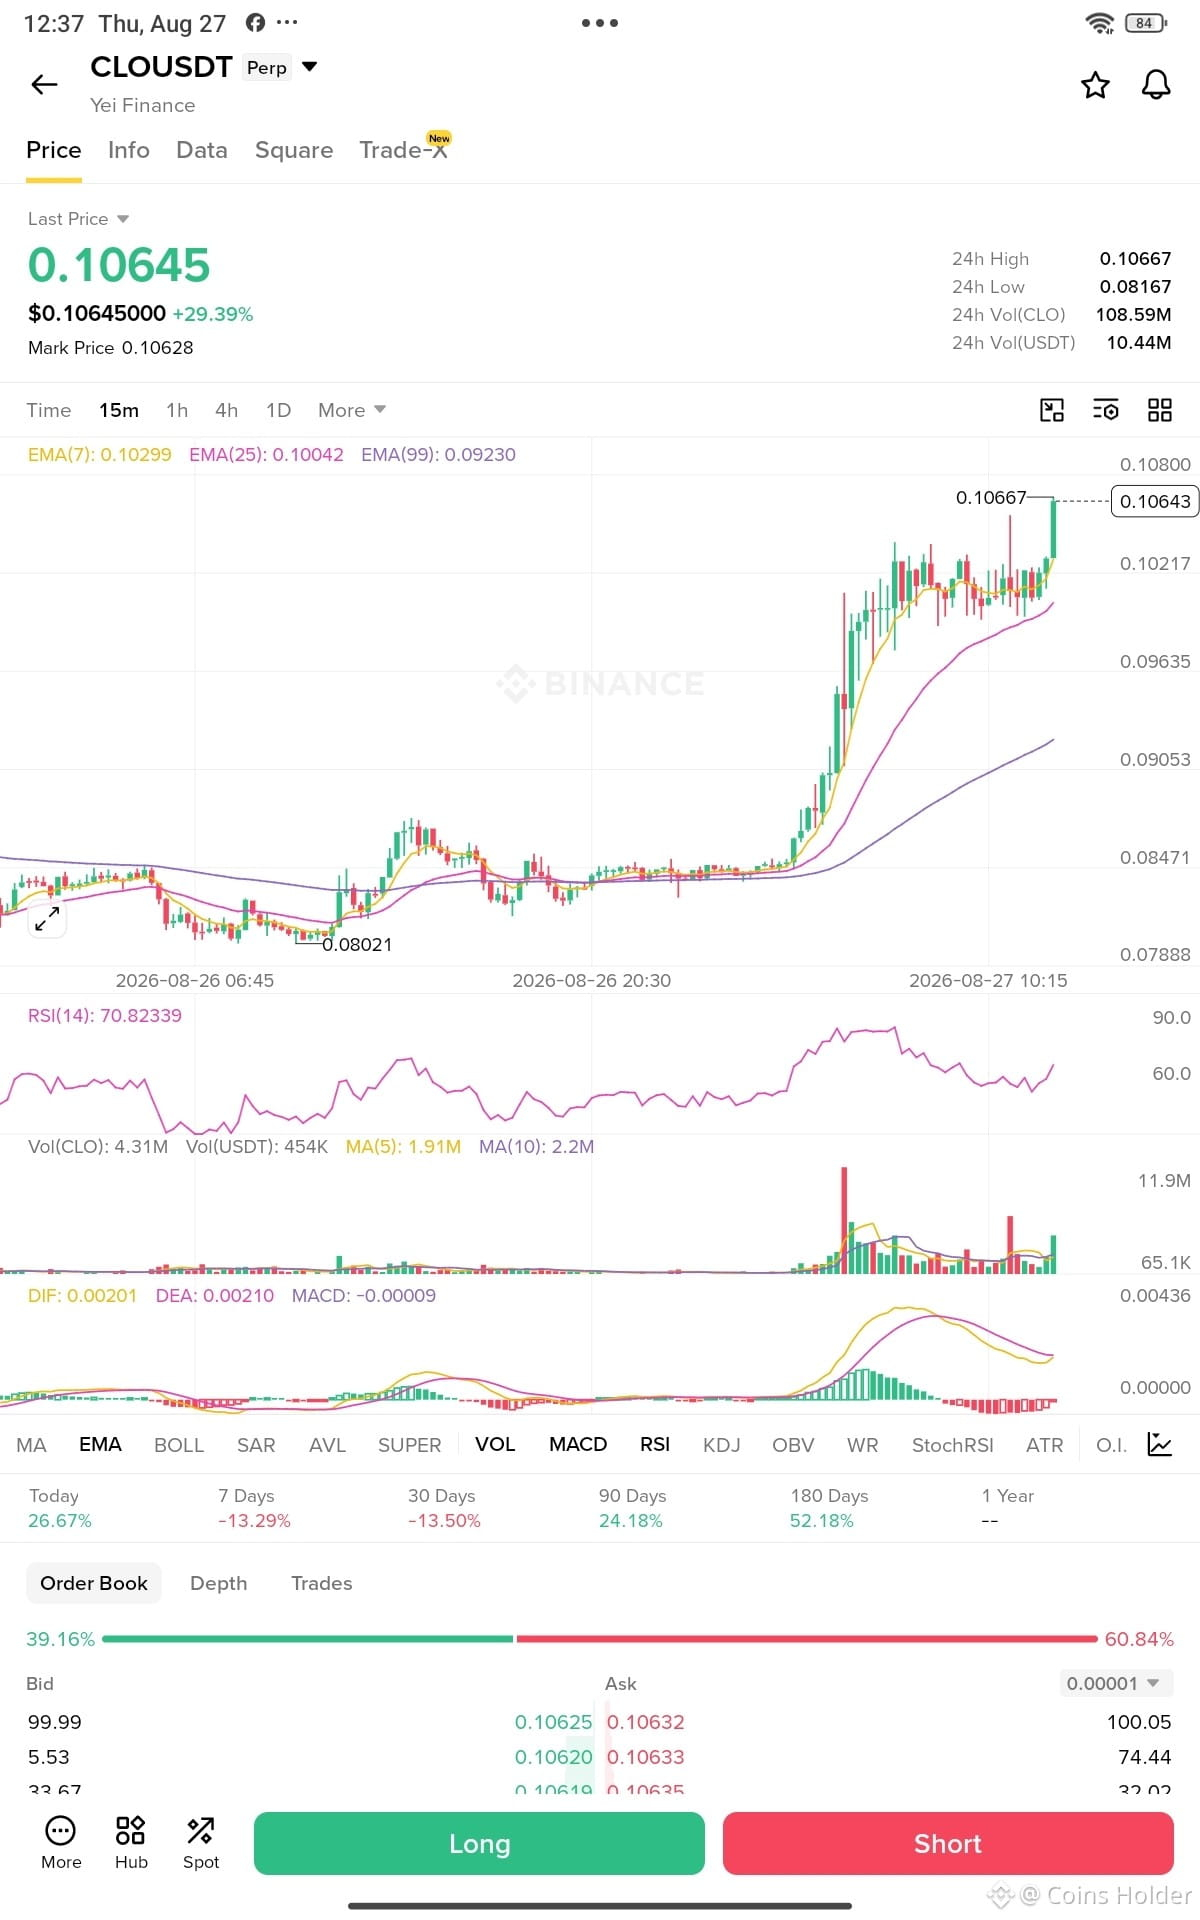
Task: Open chart indicator settings icon
Action: pos(1106,410)
